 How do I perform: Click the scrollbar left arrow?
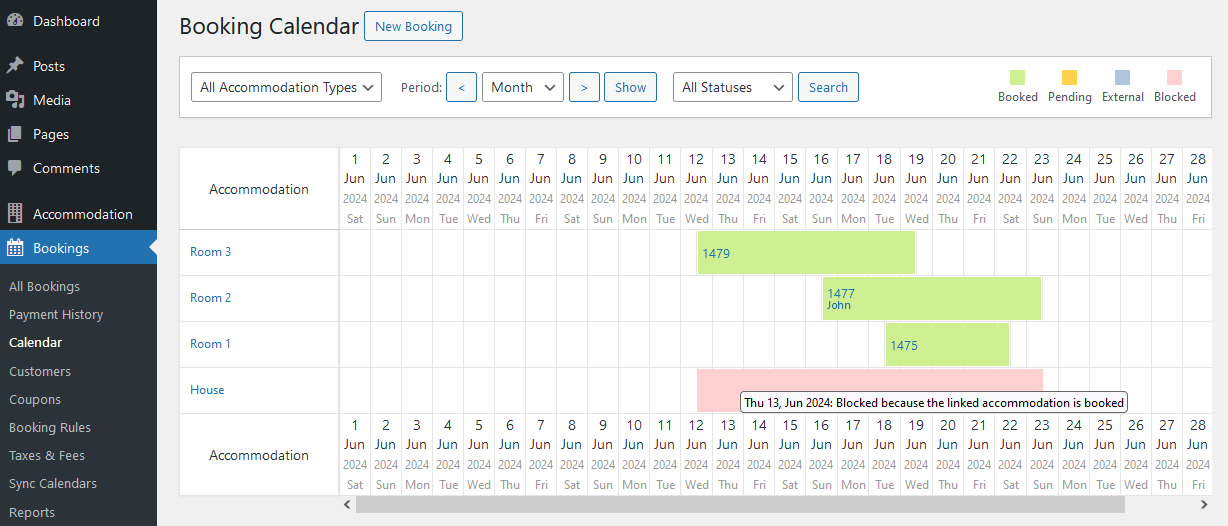coord(347,505)
